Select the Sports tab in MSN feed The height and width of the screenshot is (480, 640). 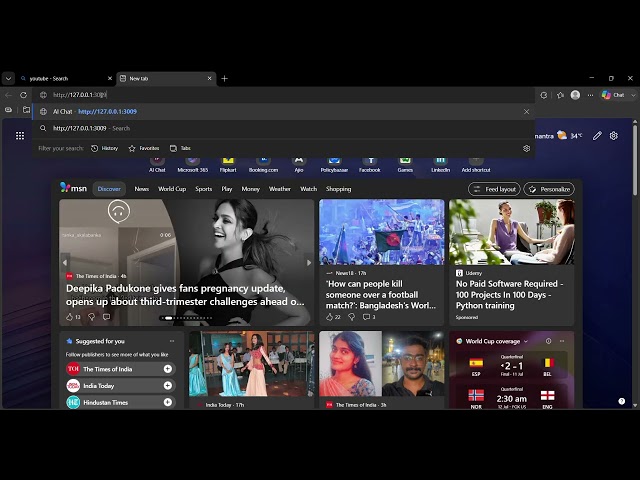pyautogui.click(x=203, y=189)
